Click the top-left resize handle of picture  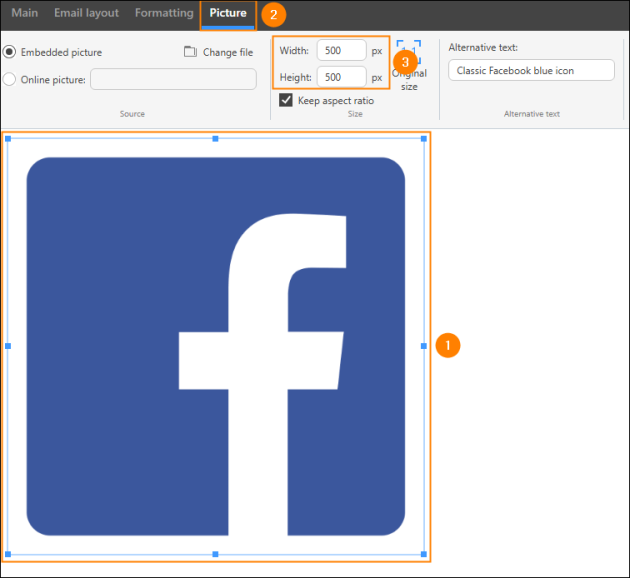(8, 139)
